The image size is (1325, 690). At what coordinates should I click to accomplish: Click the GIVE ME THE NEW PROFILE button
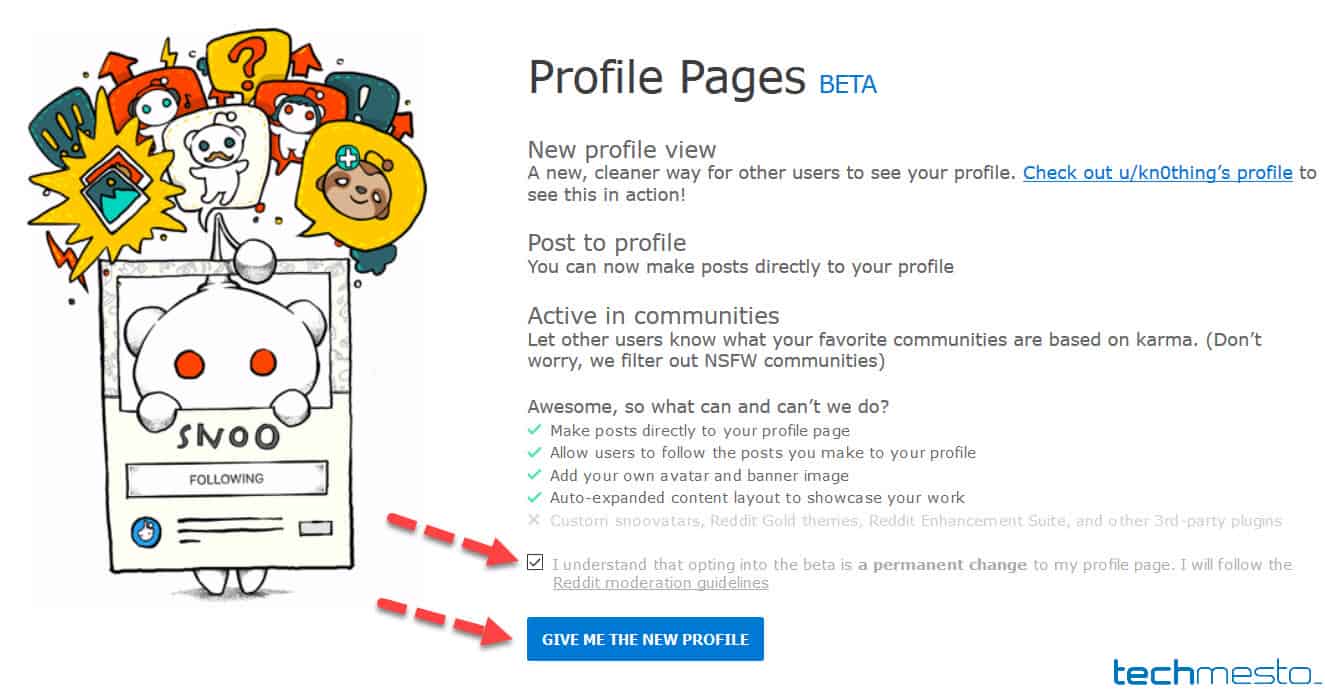click(x=645, y=639)
